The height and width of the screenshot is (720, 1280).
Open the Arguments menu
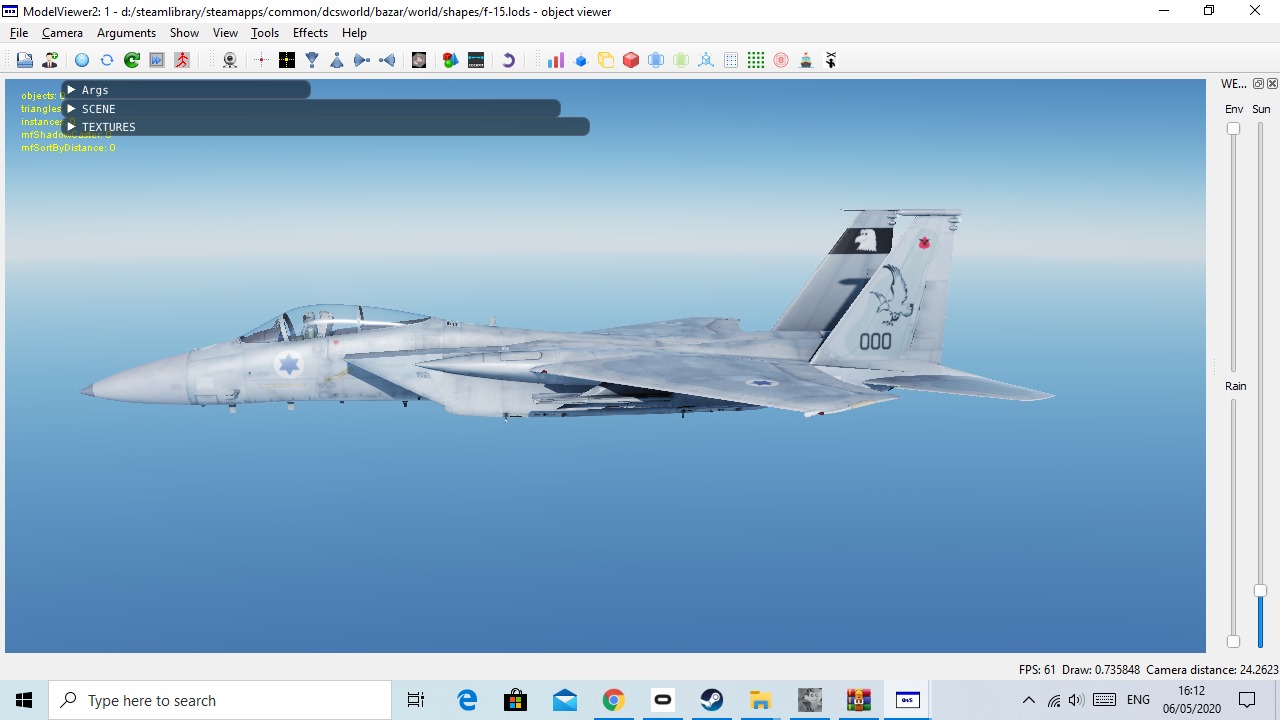[126, 33]
